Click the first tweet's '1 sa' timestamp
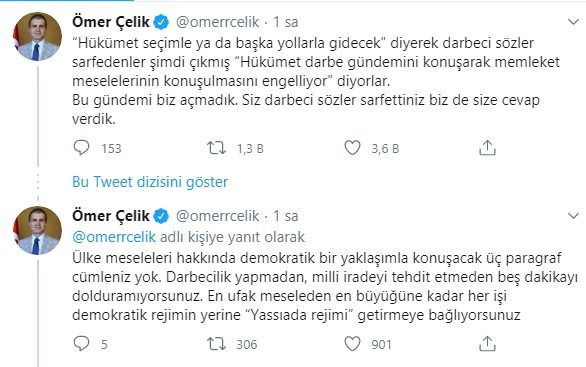 tap(286, 22)
